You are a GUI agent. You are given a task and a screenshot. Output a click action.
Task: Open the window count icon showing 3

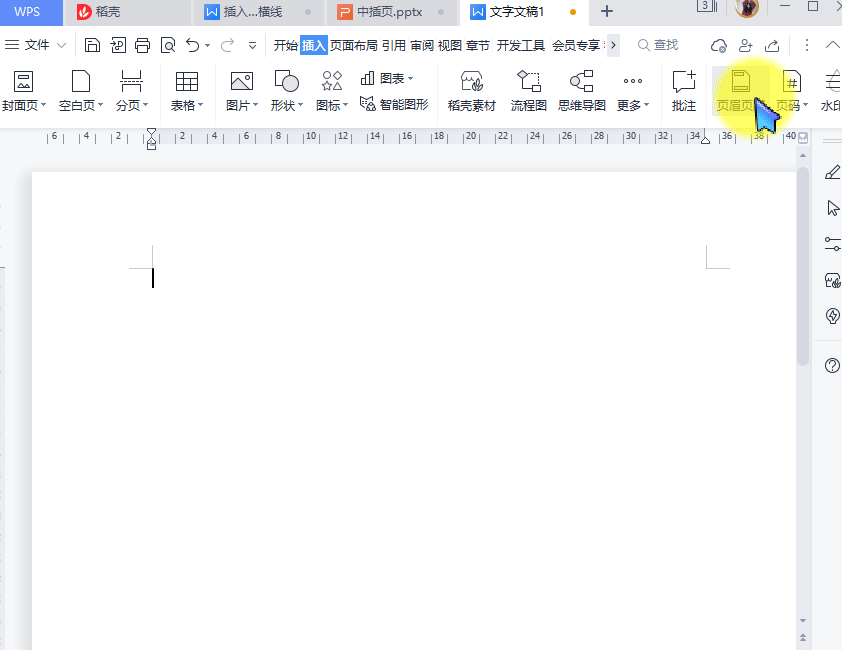click(707, 6)
